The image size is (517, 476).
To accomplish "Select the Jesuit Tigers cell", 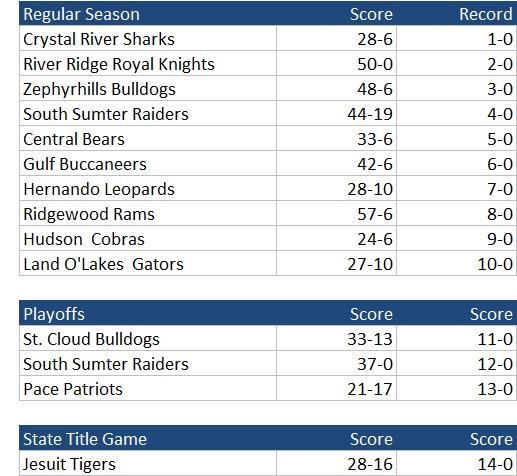I will tap(148, 463).
